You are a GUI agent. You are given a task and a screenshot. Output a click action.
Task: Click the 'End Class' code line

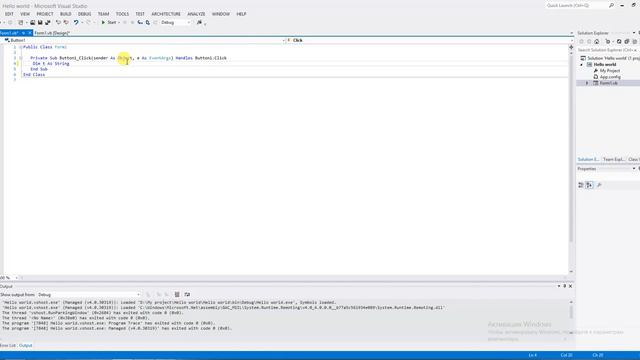coord(34,75)
